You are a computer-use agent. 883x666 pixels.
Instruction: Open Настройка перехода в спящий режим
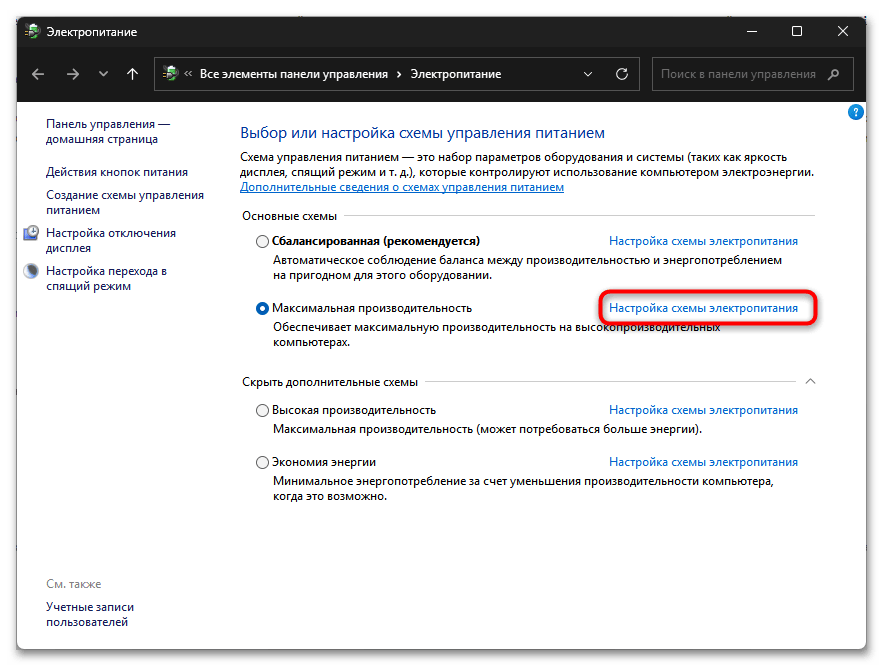click(x=106, y=278)
